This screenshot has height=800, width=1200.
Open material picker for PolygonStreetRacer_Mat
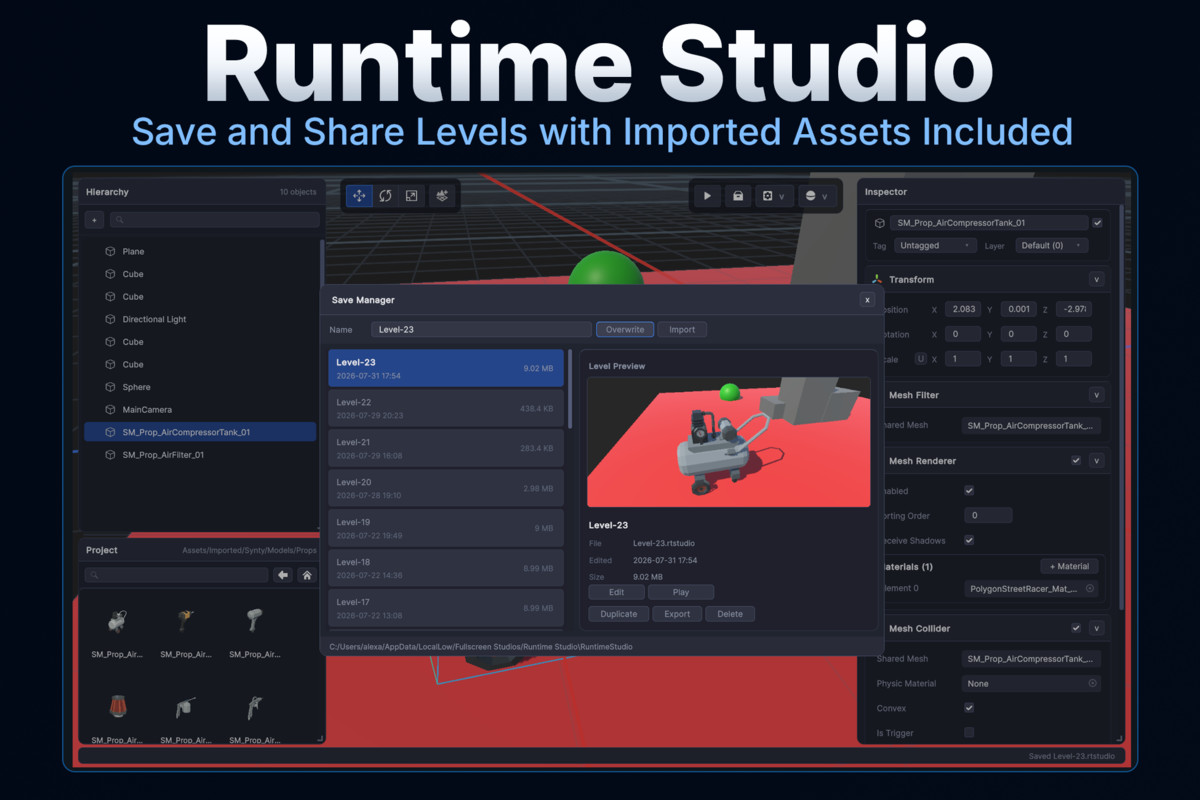click(1090, 589)
